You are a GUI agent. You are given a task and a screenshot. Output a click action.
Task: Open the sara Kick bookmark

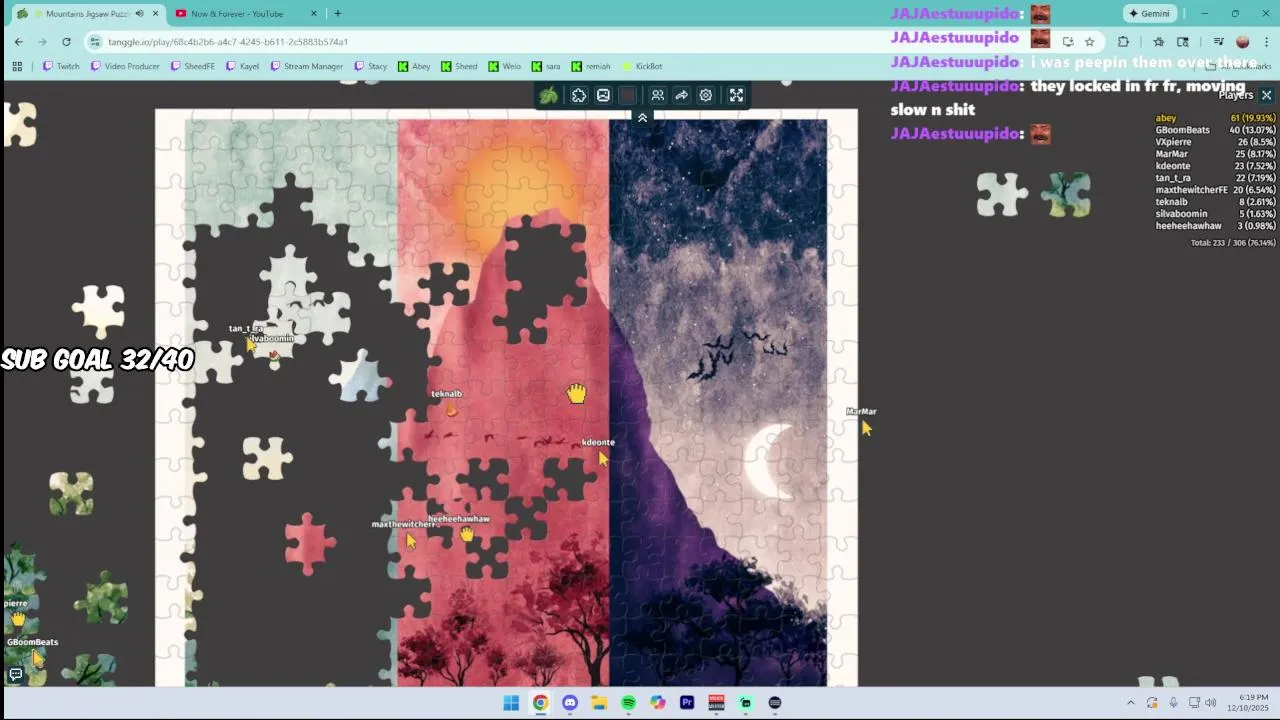(x=546, y=66)
